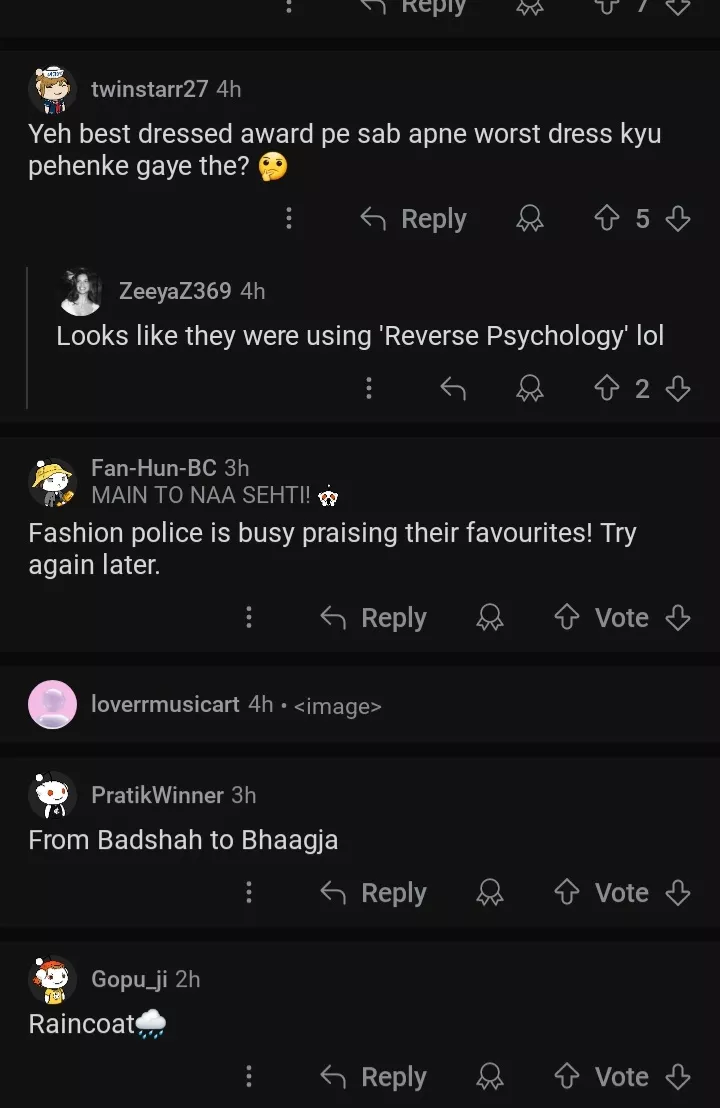Click the award icon on PratikWinner's comment
The width and height of the screenshot is (720, 1108).
490,892
